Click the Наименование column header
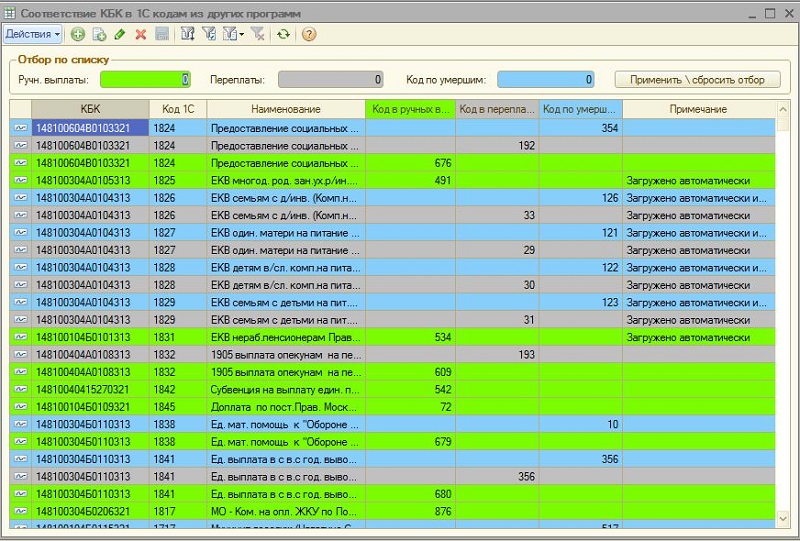800x541 pixels. [286, 109]
